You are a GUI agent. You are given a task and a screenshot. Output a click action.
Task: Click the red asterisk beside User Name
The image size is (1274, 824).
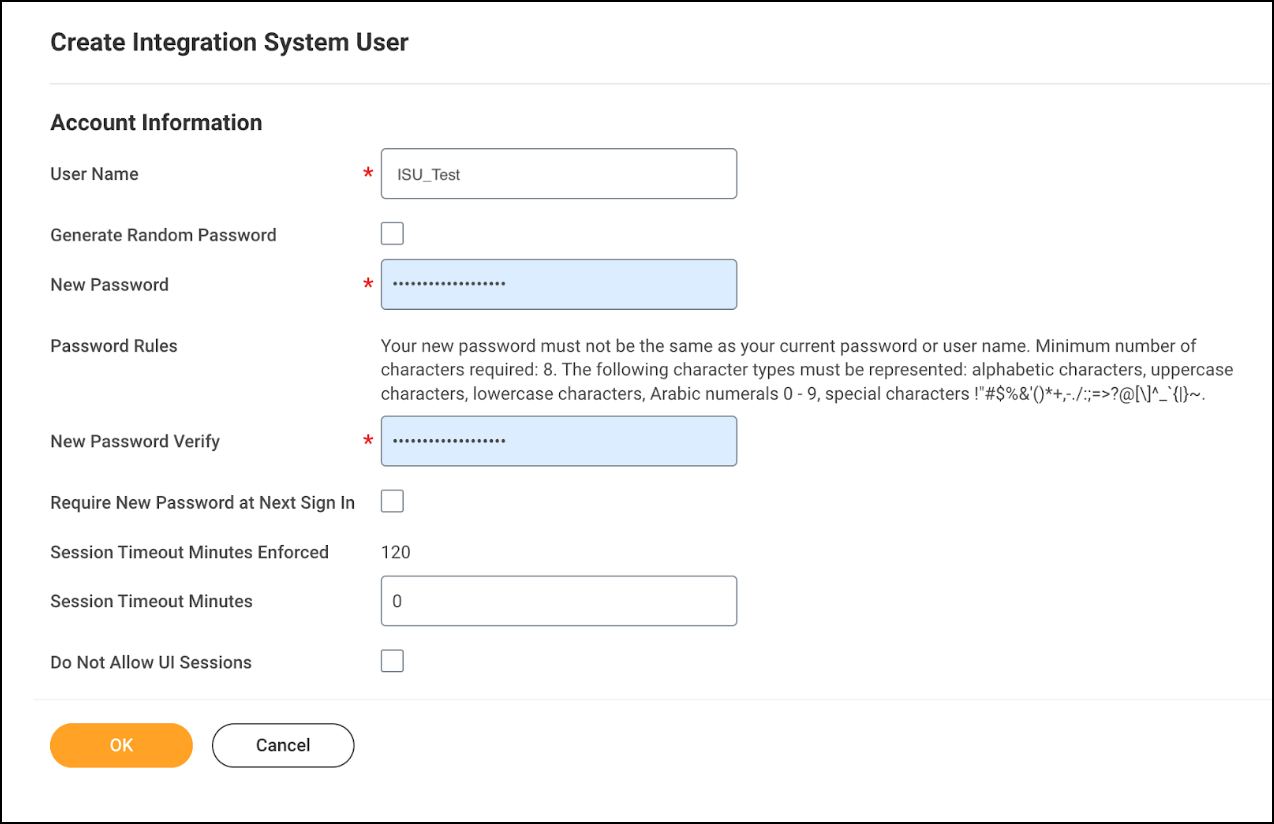point(366,171)
